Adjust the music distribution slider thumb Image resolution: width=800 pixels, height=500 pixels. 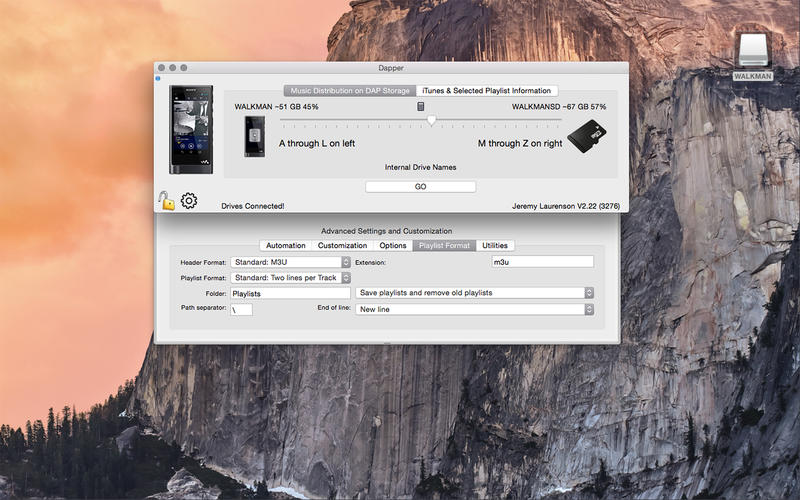[432, 120]
